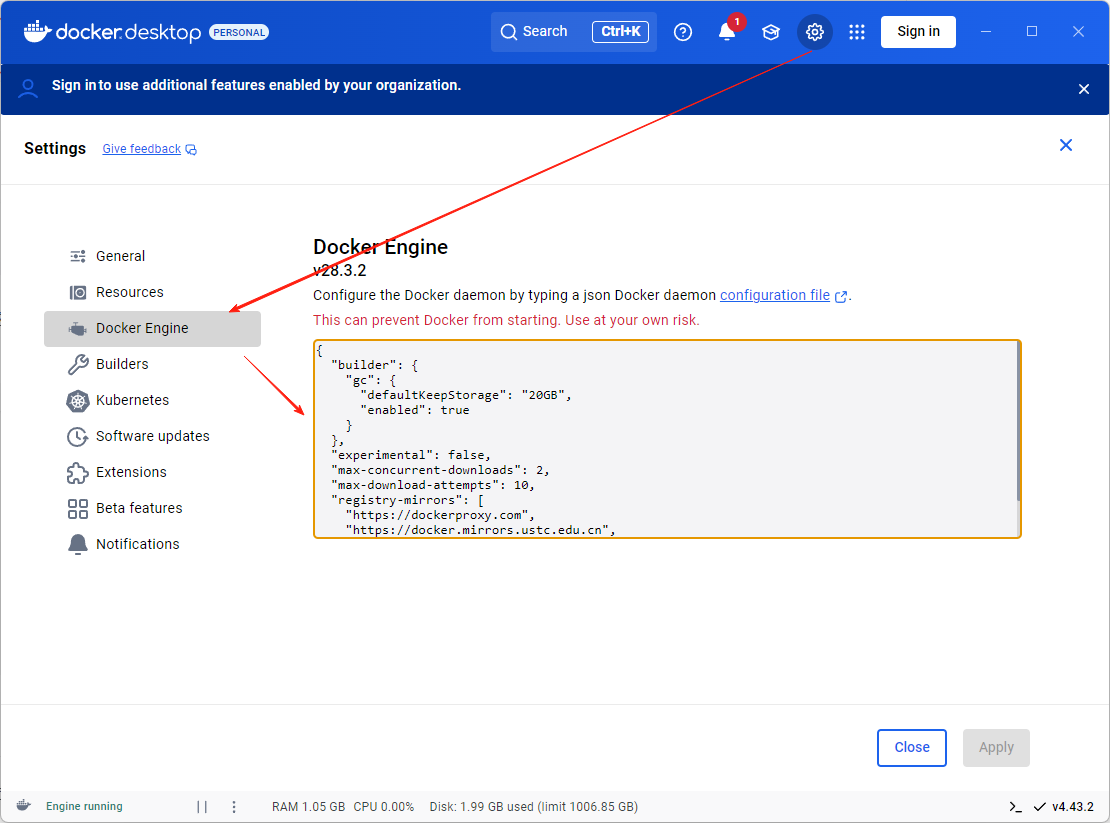
Task: Click the General sliders icon
Action: pos(78,256)
